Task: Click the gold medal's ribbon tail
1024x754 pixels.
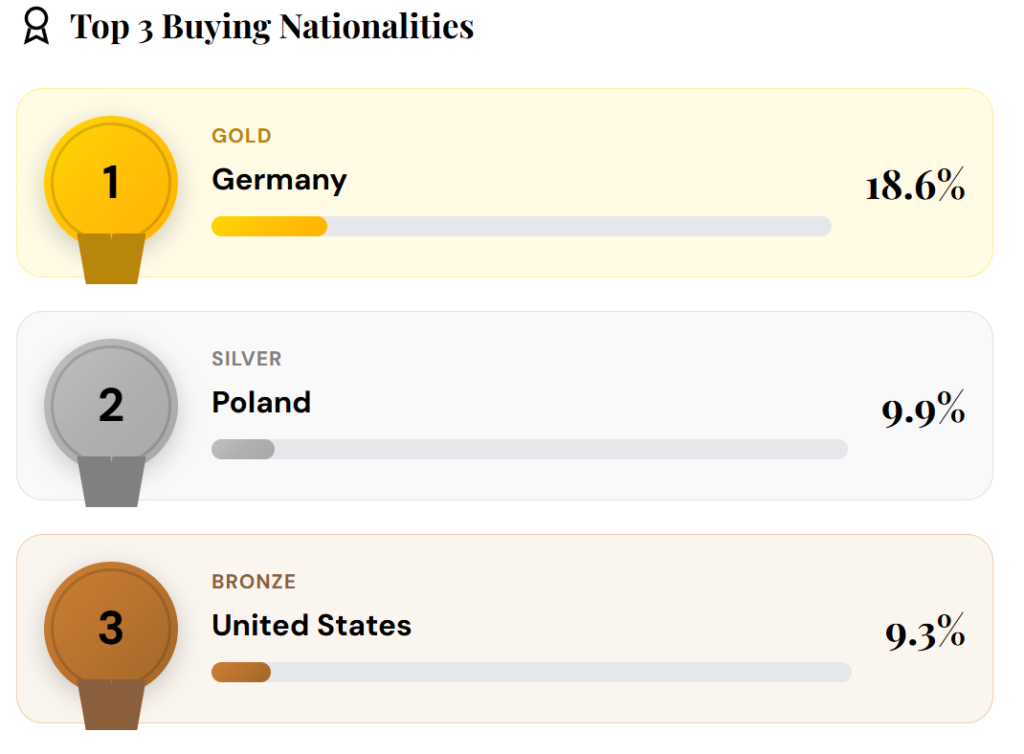Action: point(111,260)
